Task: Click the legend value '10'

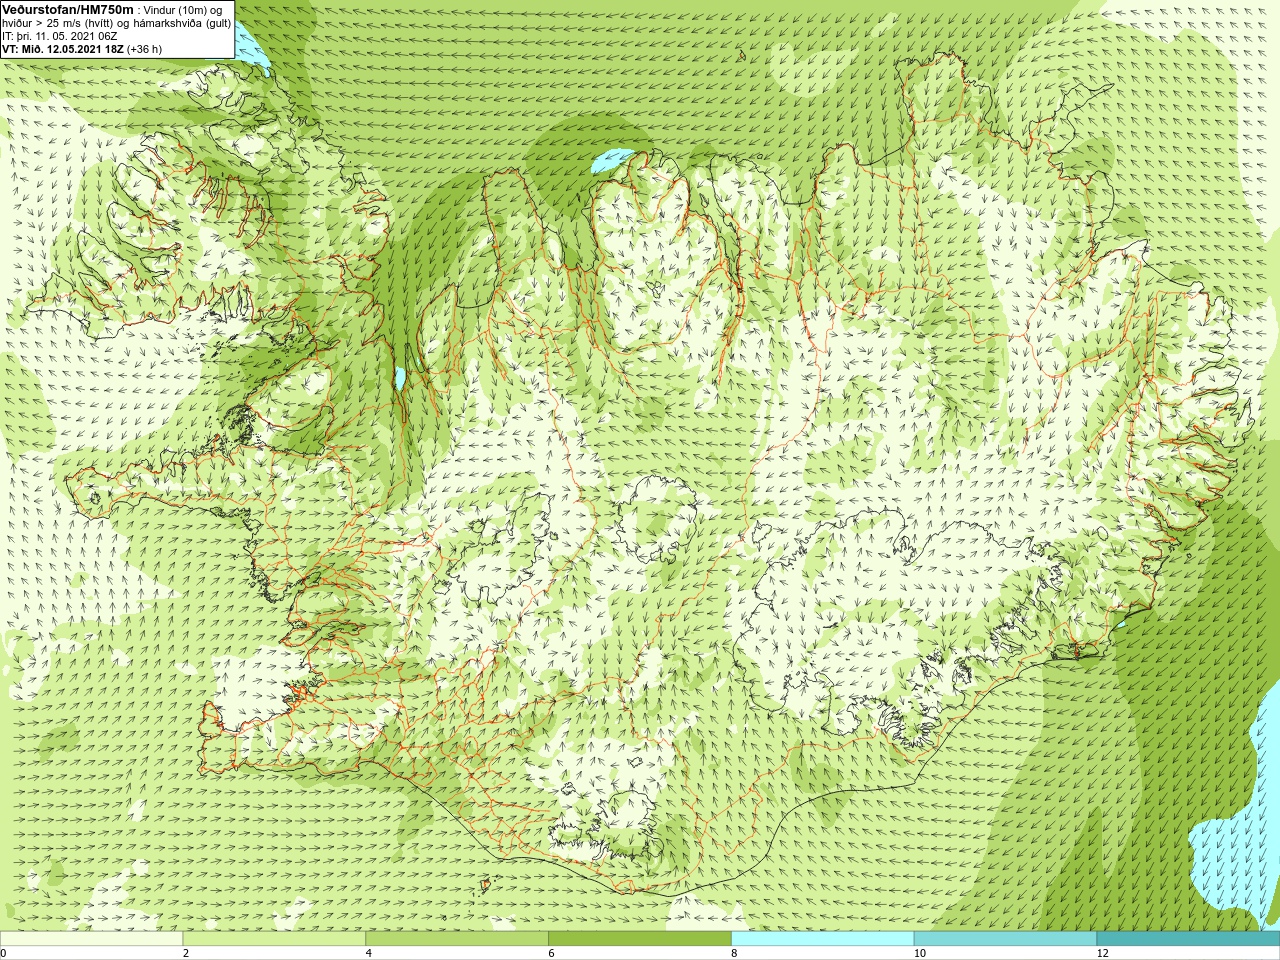Action: click(x=920, y=953)
